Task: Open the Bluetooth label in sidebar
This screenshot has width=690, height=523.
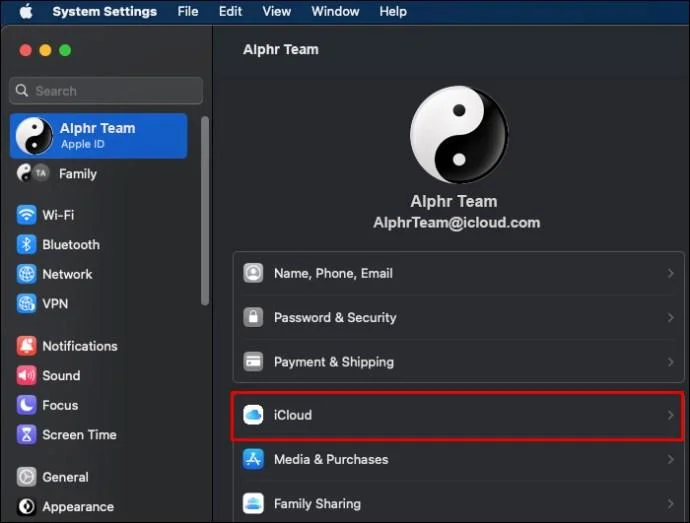Action: pyautogui.click(x=71, y=245)
